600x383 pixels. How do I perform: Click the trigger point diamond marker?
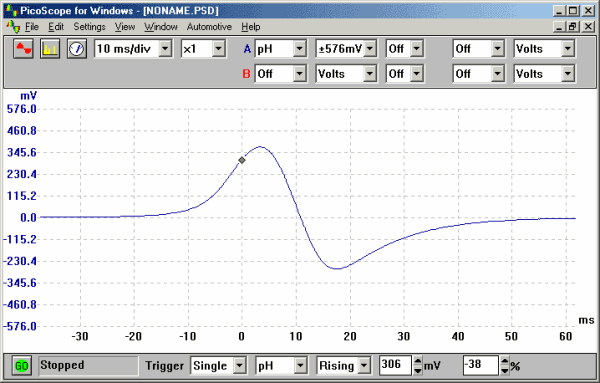coord(242,160)
